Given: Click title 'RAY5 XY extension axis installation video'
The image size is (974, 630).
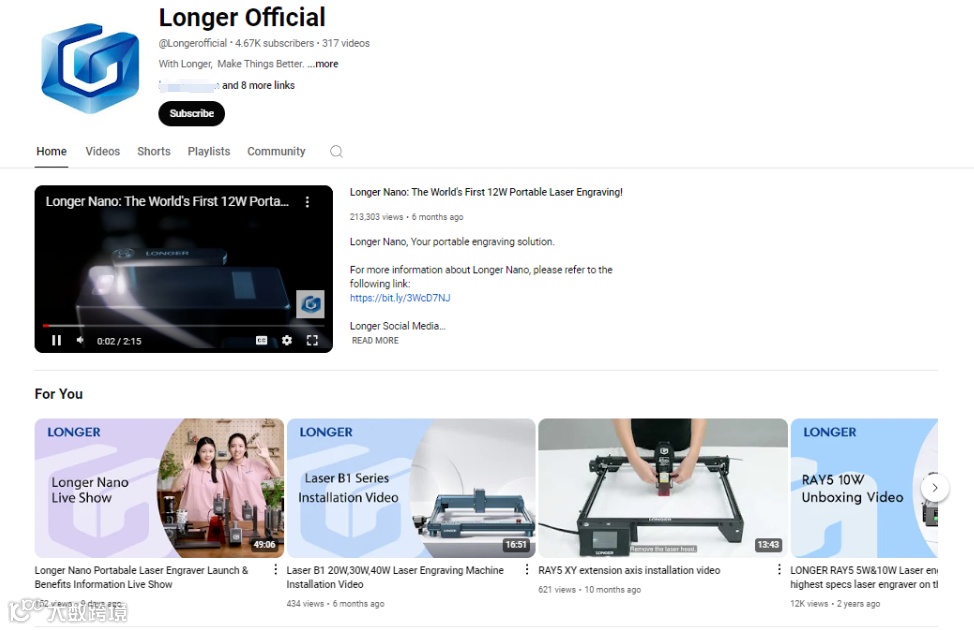Looking at the screenshot, I should tap(629, 570).
